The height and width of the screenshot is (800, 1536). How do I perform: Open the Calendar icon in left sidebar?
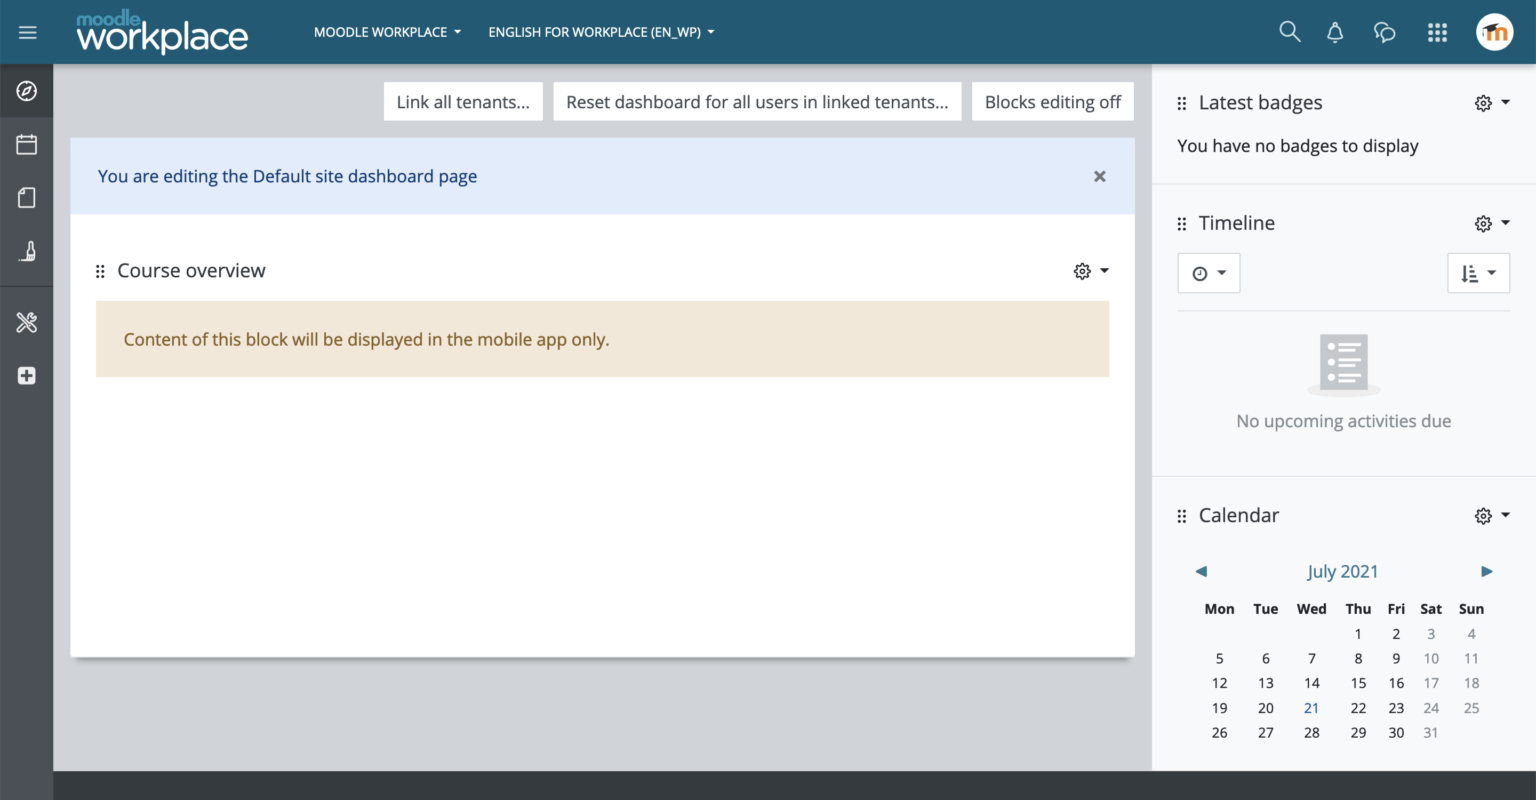click(x=27, y=143)
